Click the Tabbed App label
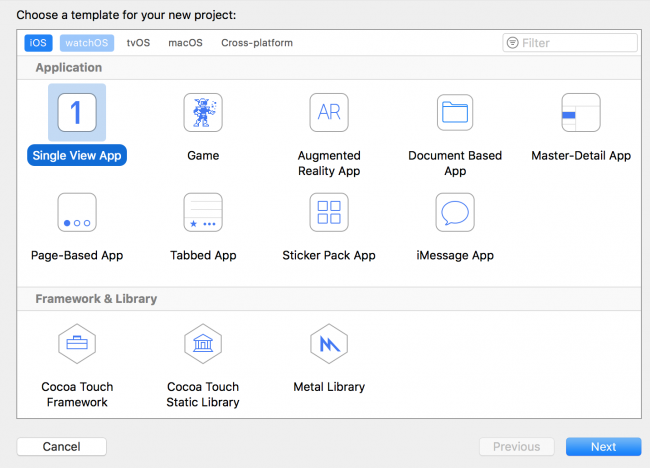Image resolution: width=650 pixels, height=468 pixels. (x=203, y=255)
